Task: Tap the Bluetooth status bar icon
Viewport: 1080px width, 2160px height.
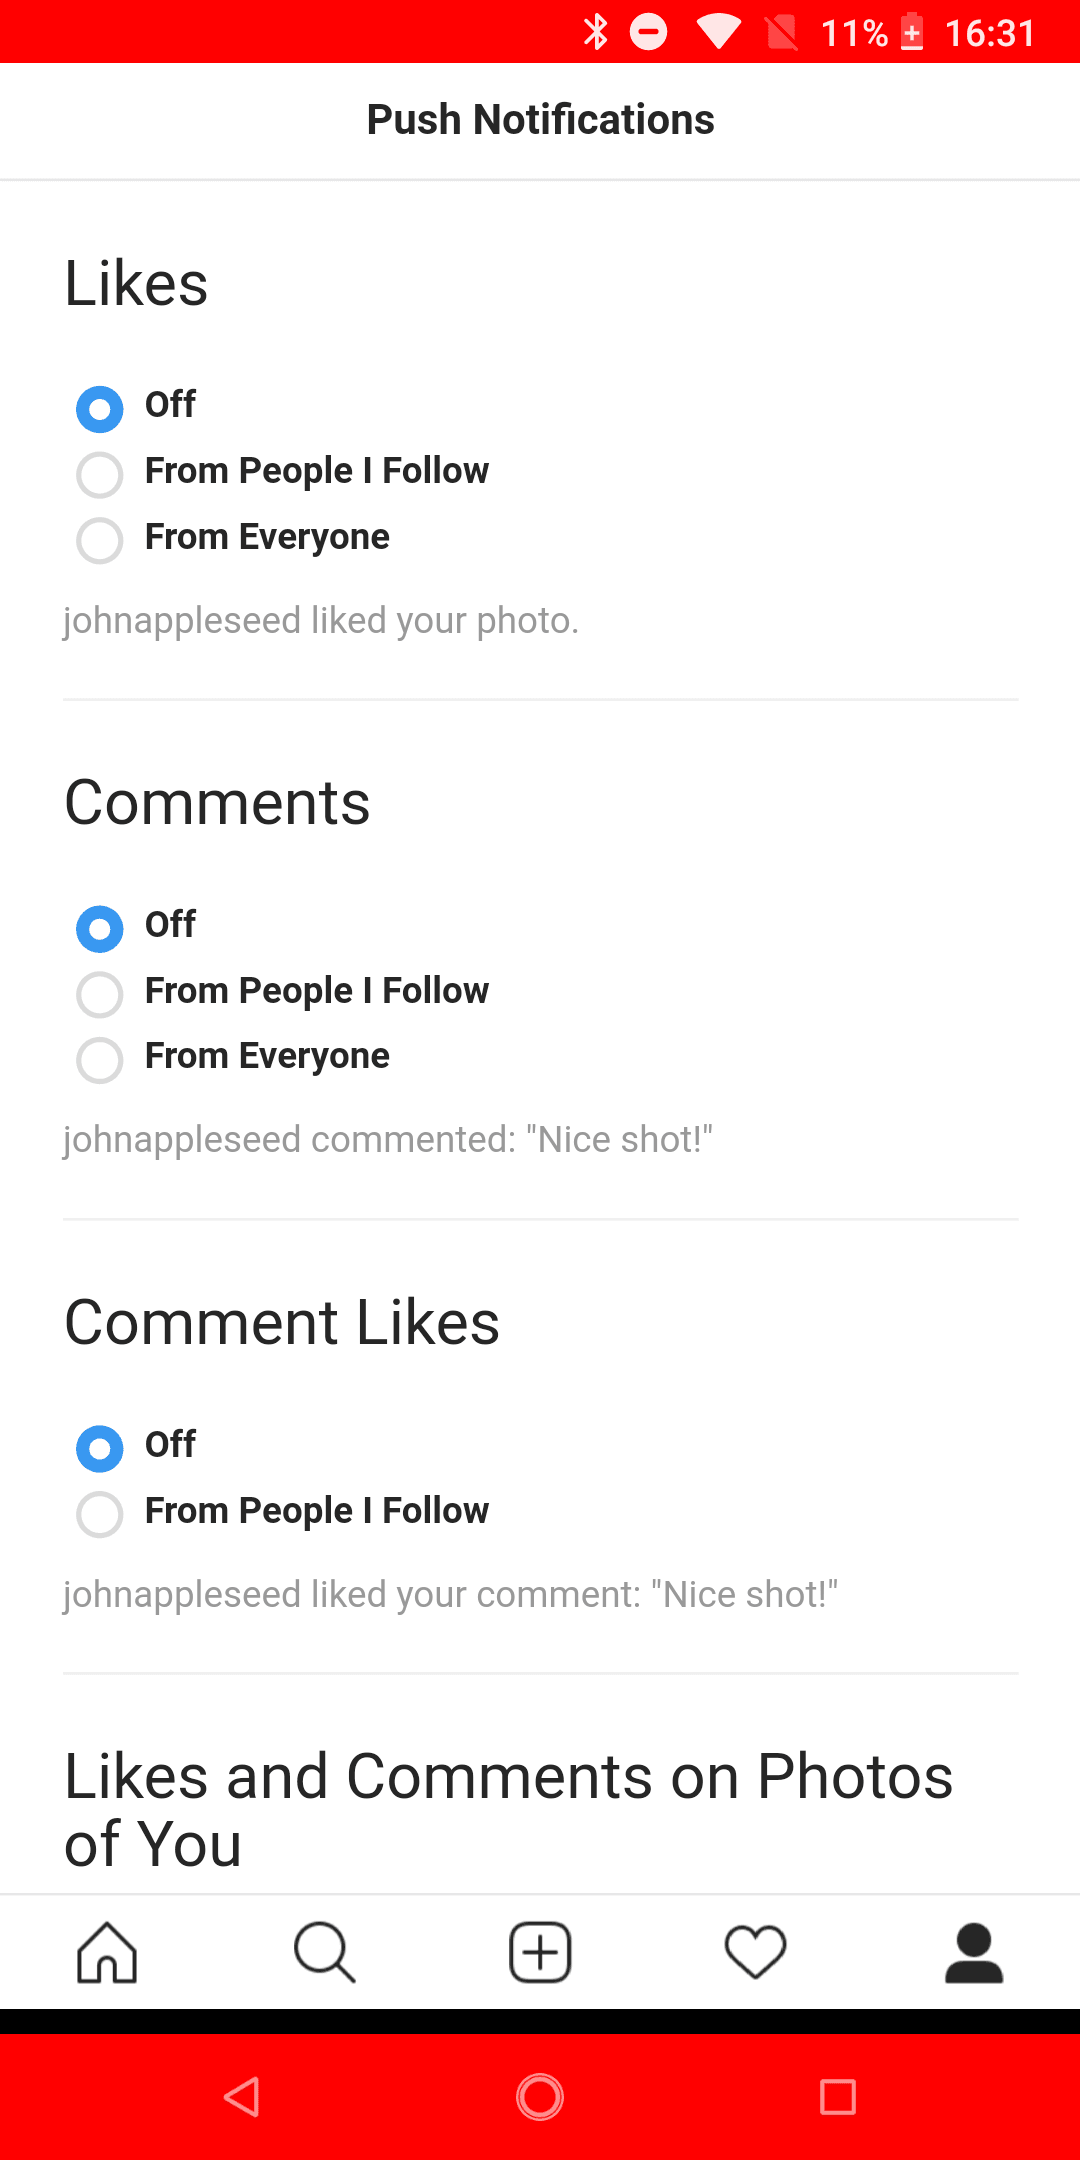Action: pyautogui.click(x=596, y=32)
